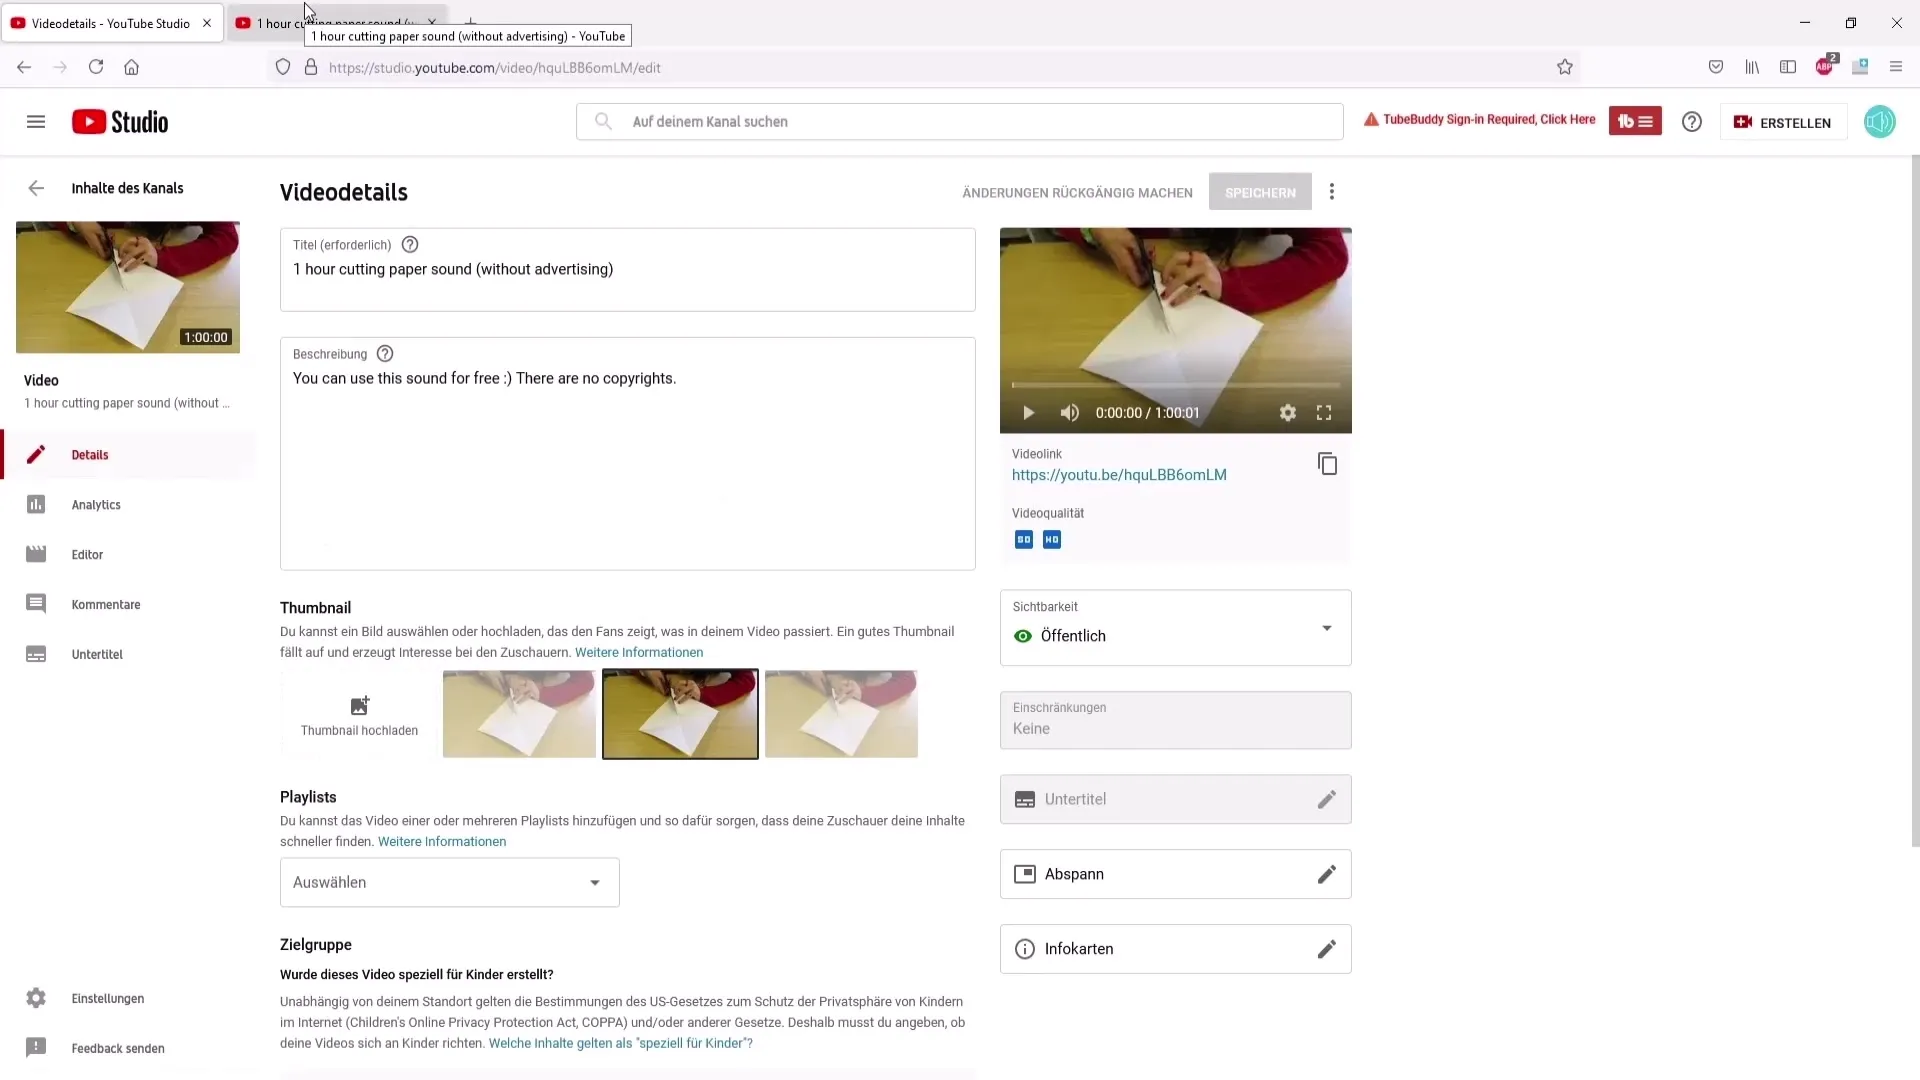This screenshot has height=1080, width=1920.
Task: Click the Untertitel sidebar icon in details
Action: click(x=36, y=653)
